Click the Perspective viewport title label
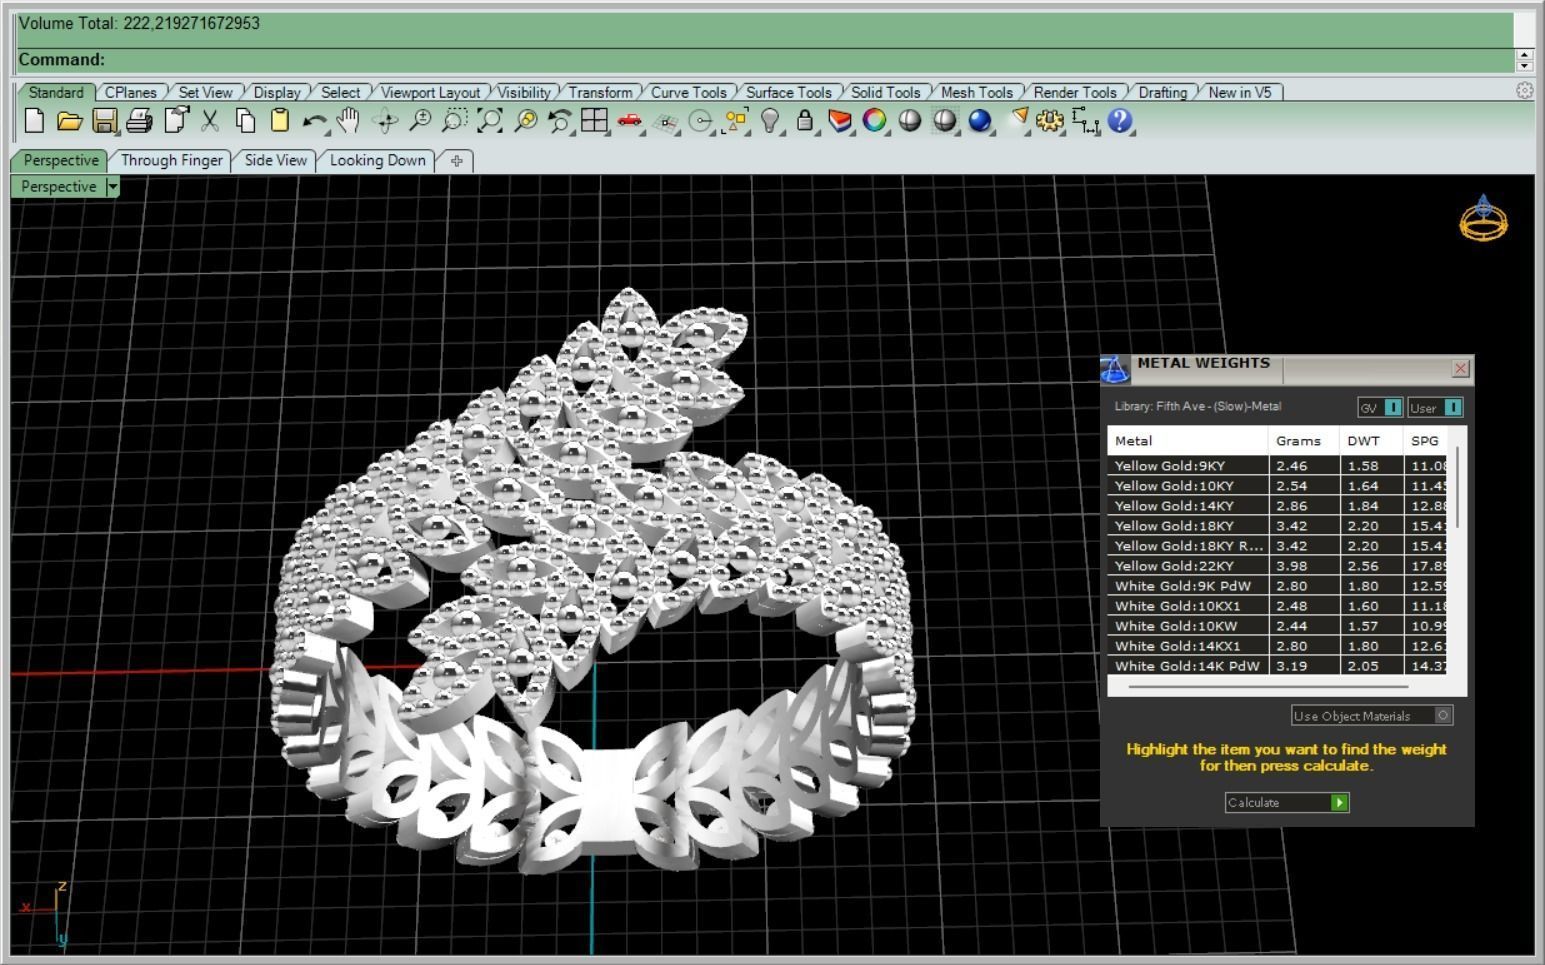The image size is (1545, 965). tap(58, 187)
